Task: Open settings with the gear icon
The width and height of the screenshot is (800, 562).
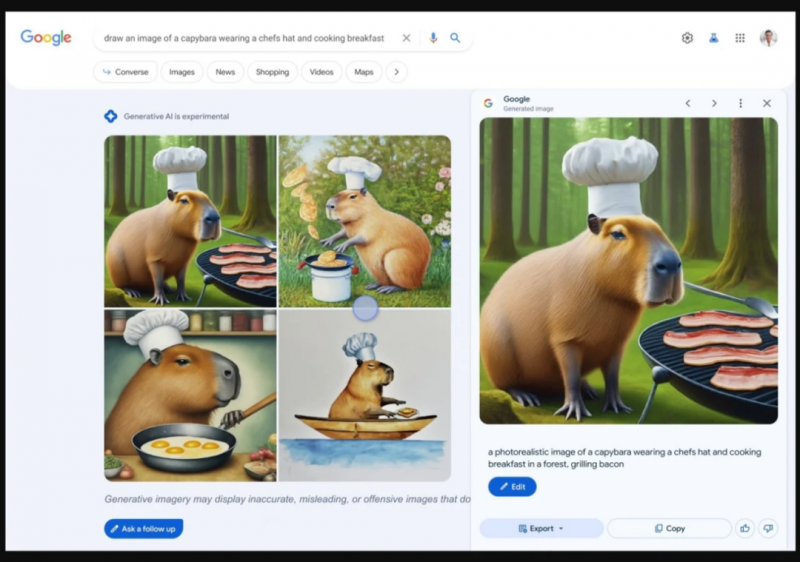Action: pos(687,38)
